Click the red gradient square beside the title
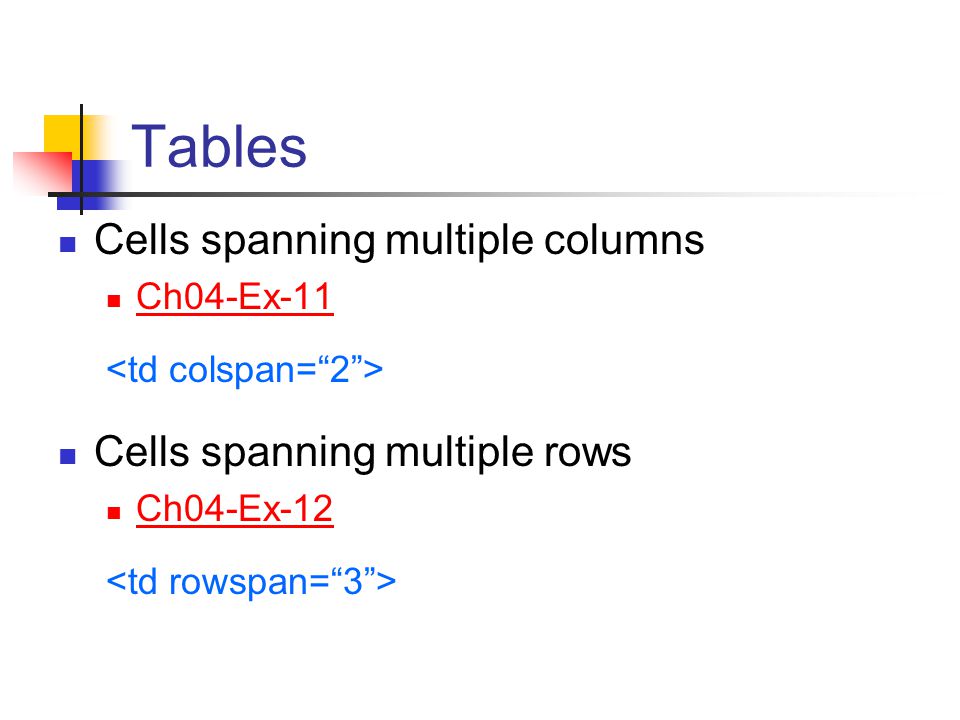Image resolution: width=960 pixels, height=720 pixels. click(x=43, y=171)
